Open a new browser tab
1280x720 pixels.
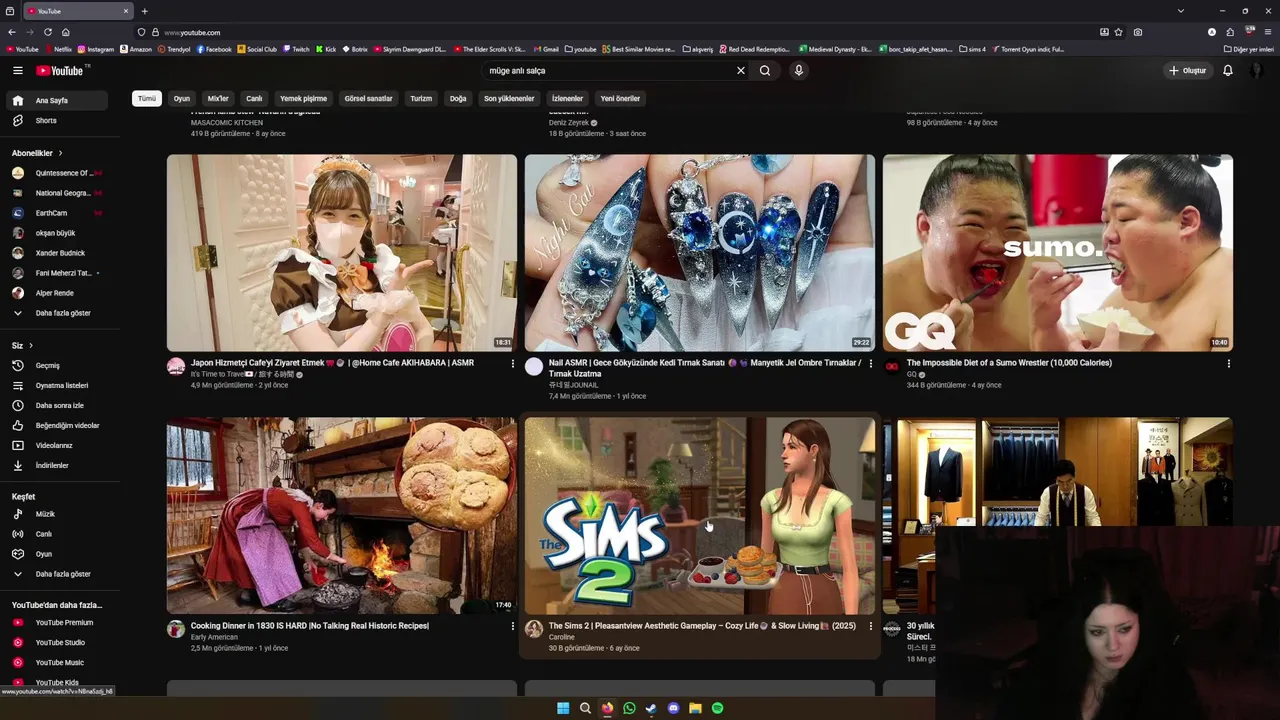[144, 11]
